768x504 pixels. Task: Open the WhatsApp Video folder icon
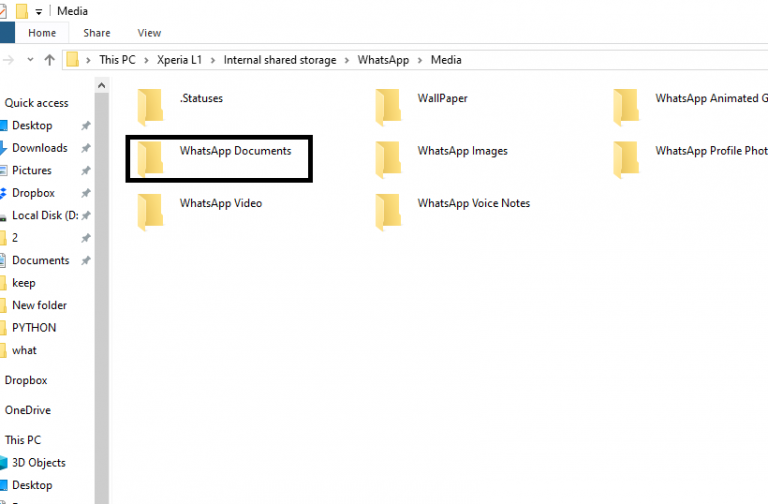click(x=150, y=212)
